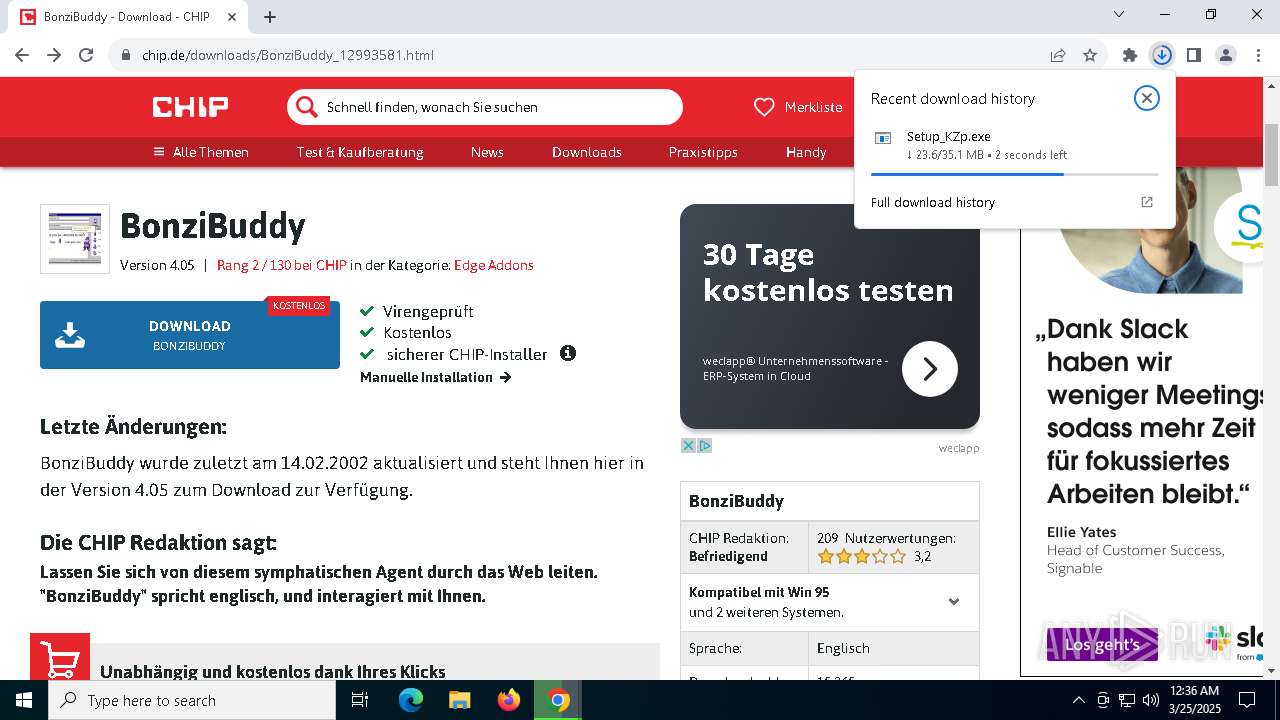Screen dimensions: 1280x720
Task: Open the Test & Kaufberatung menu item
Action: pyautogui.click(x=360, y=152)
